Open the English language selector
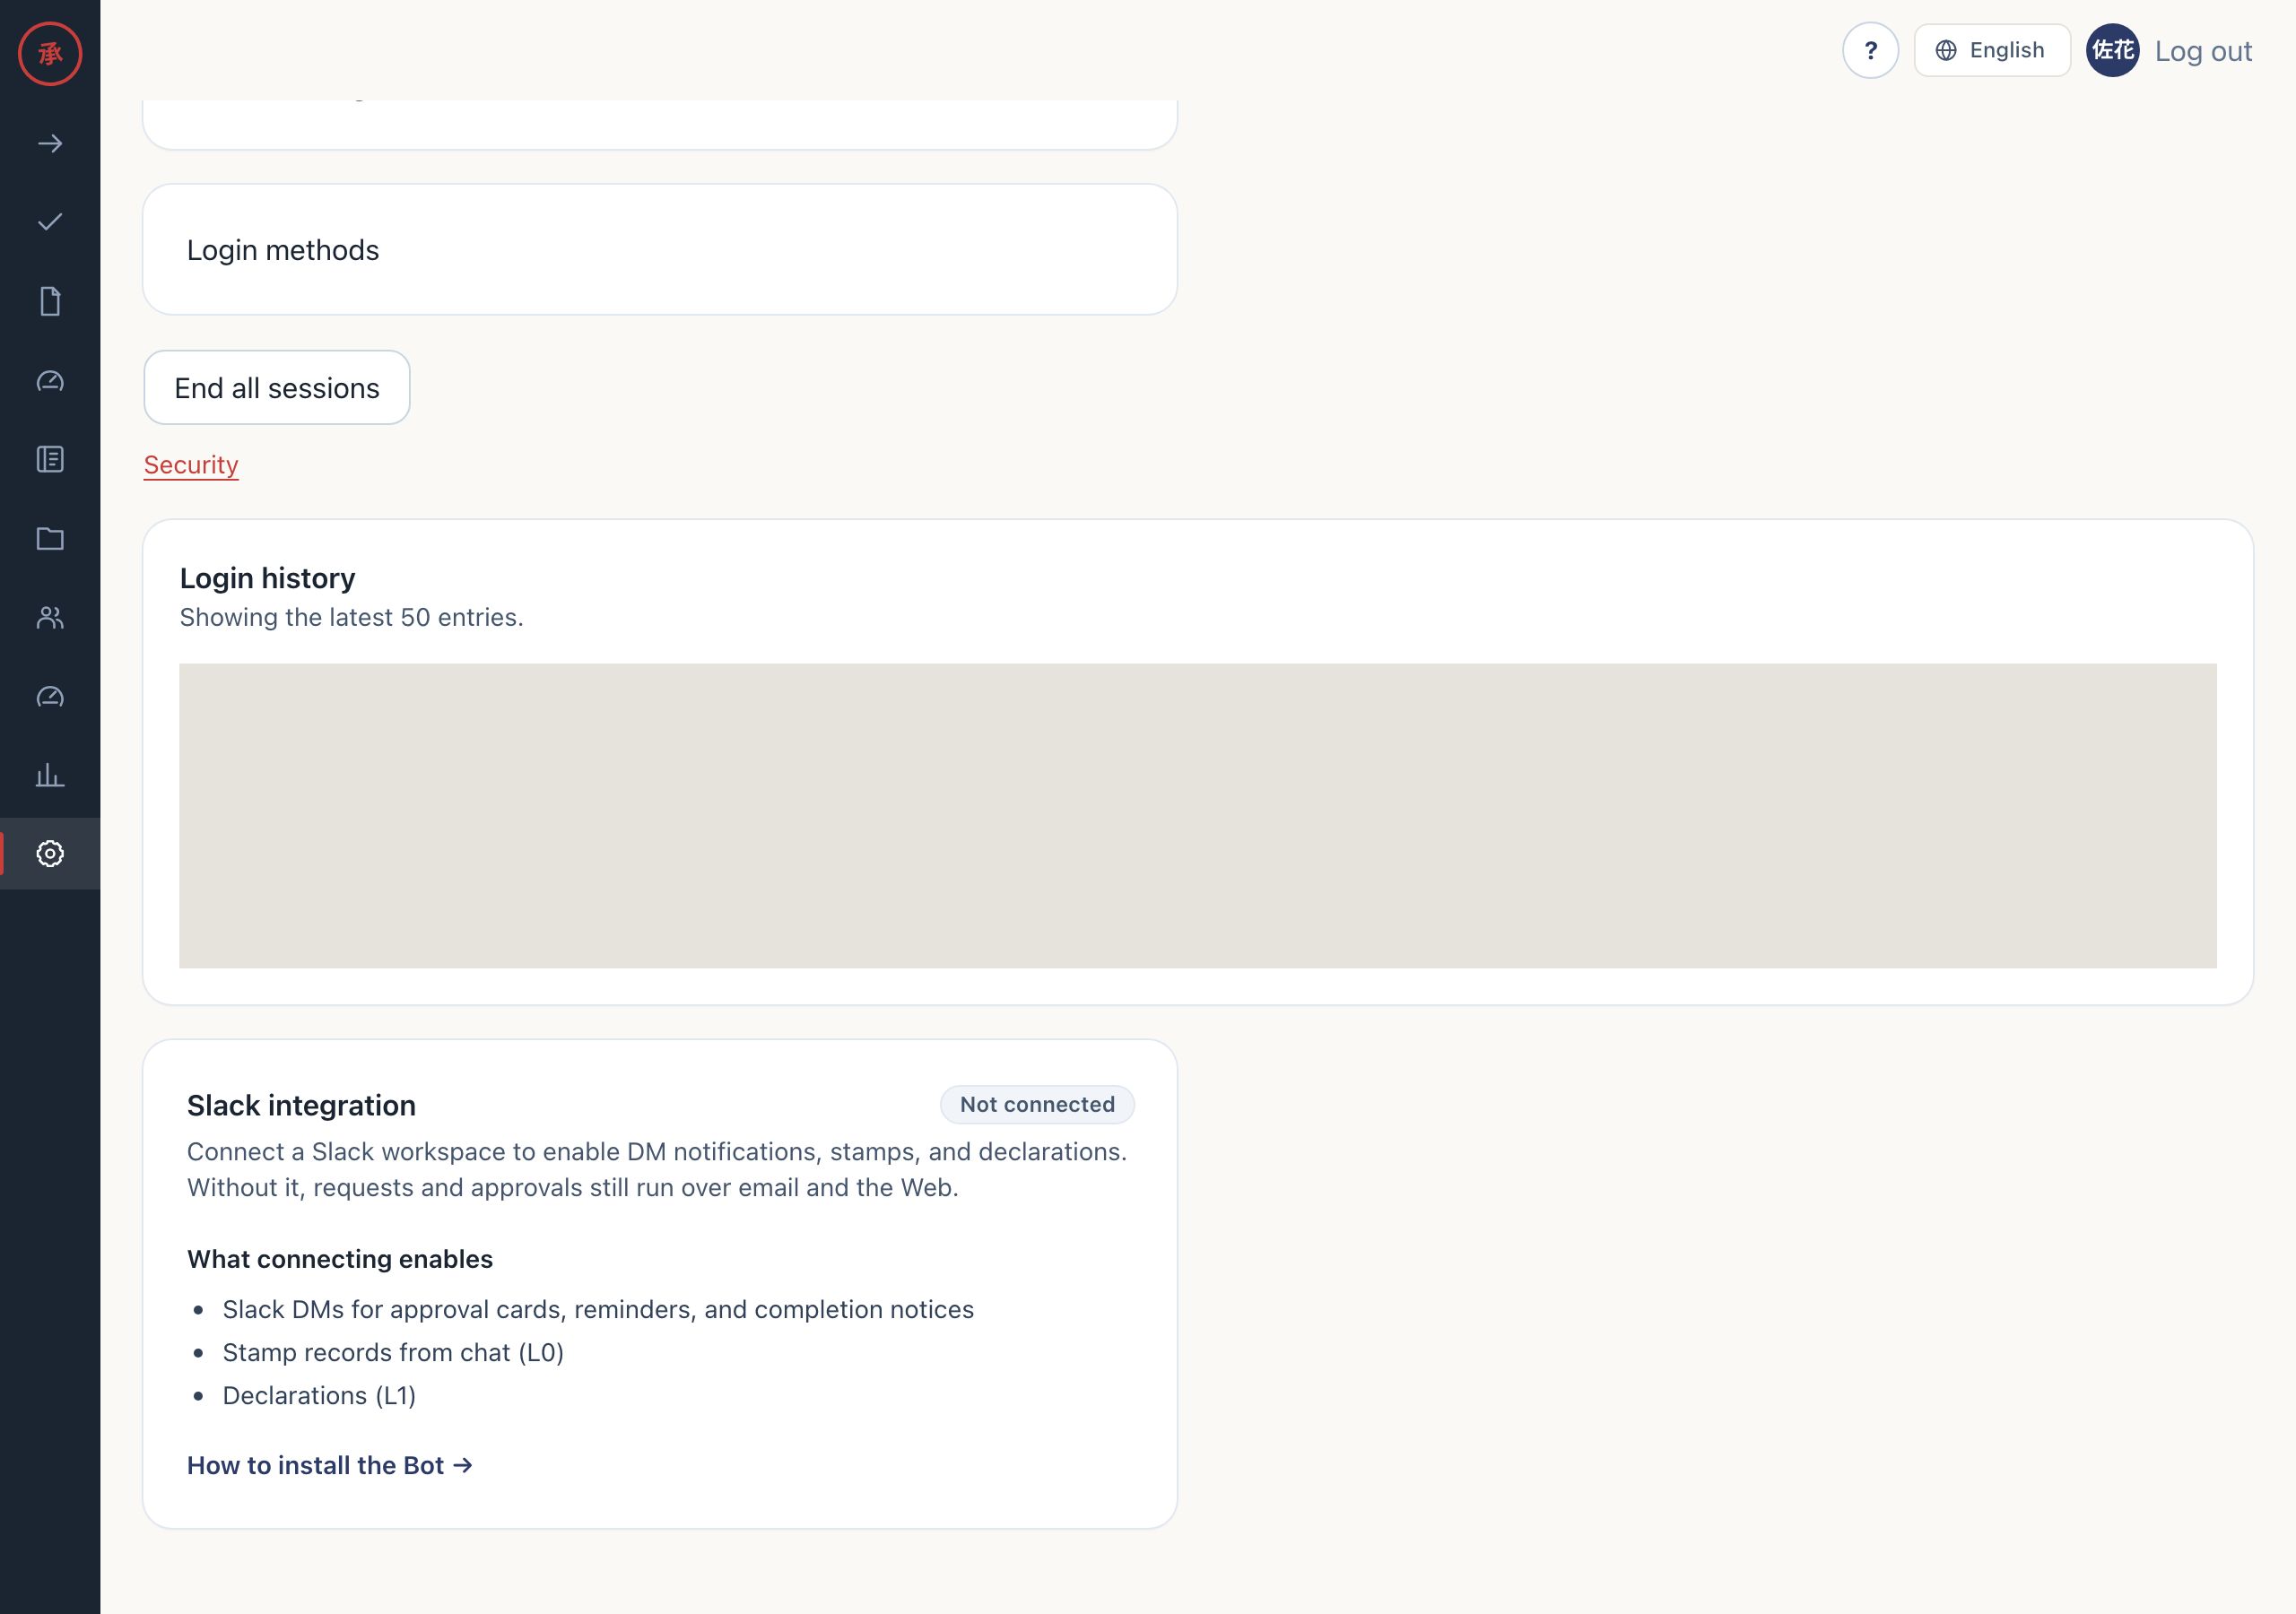This screenshot has width=2296, height=1614. (x=1991, y=50)
